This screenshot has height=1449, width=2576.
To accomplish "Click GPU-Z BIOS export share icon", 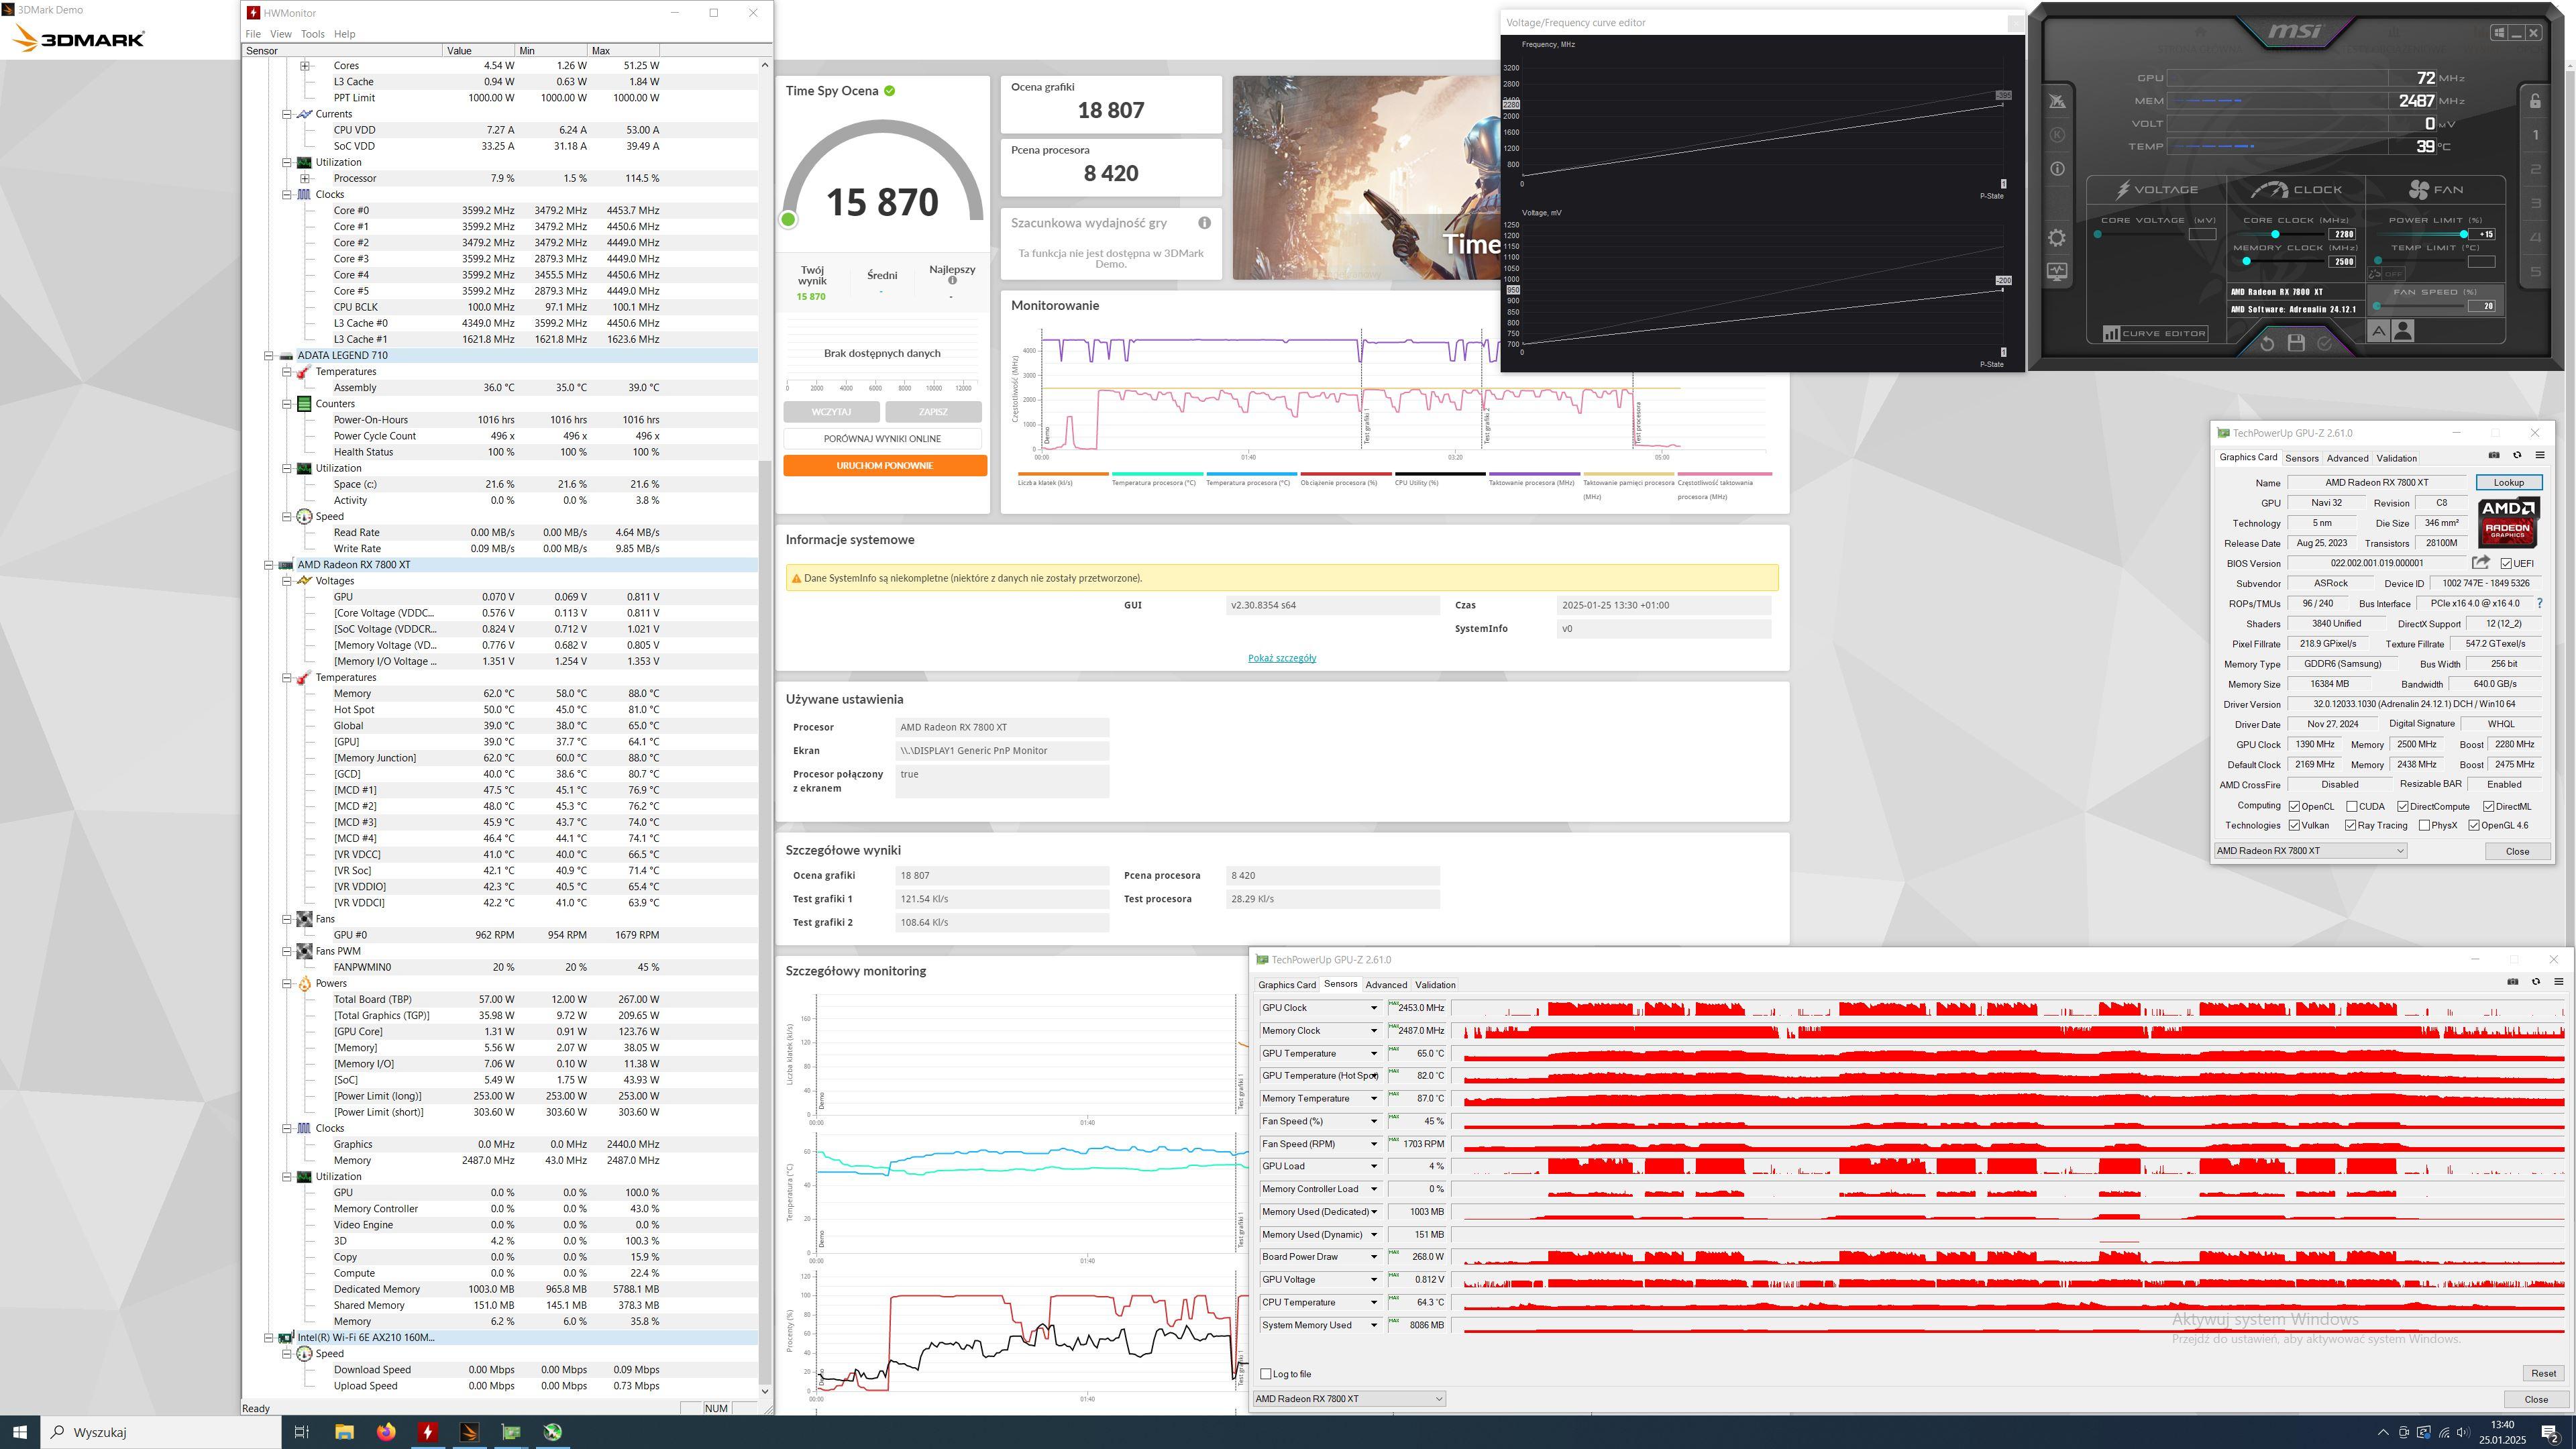I will [x=2480, y=563].
